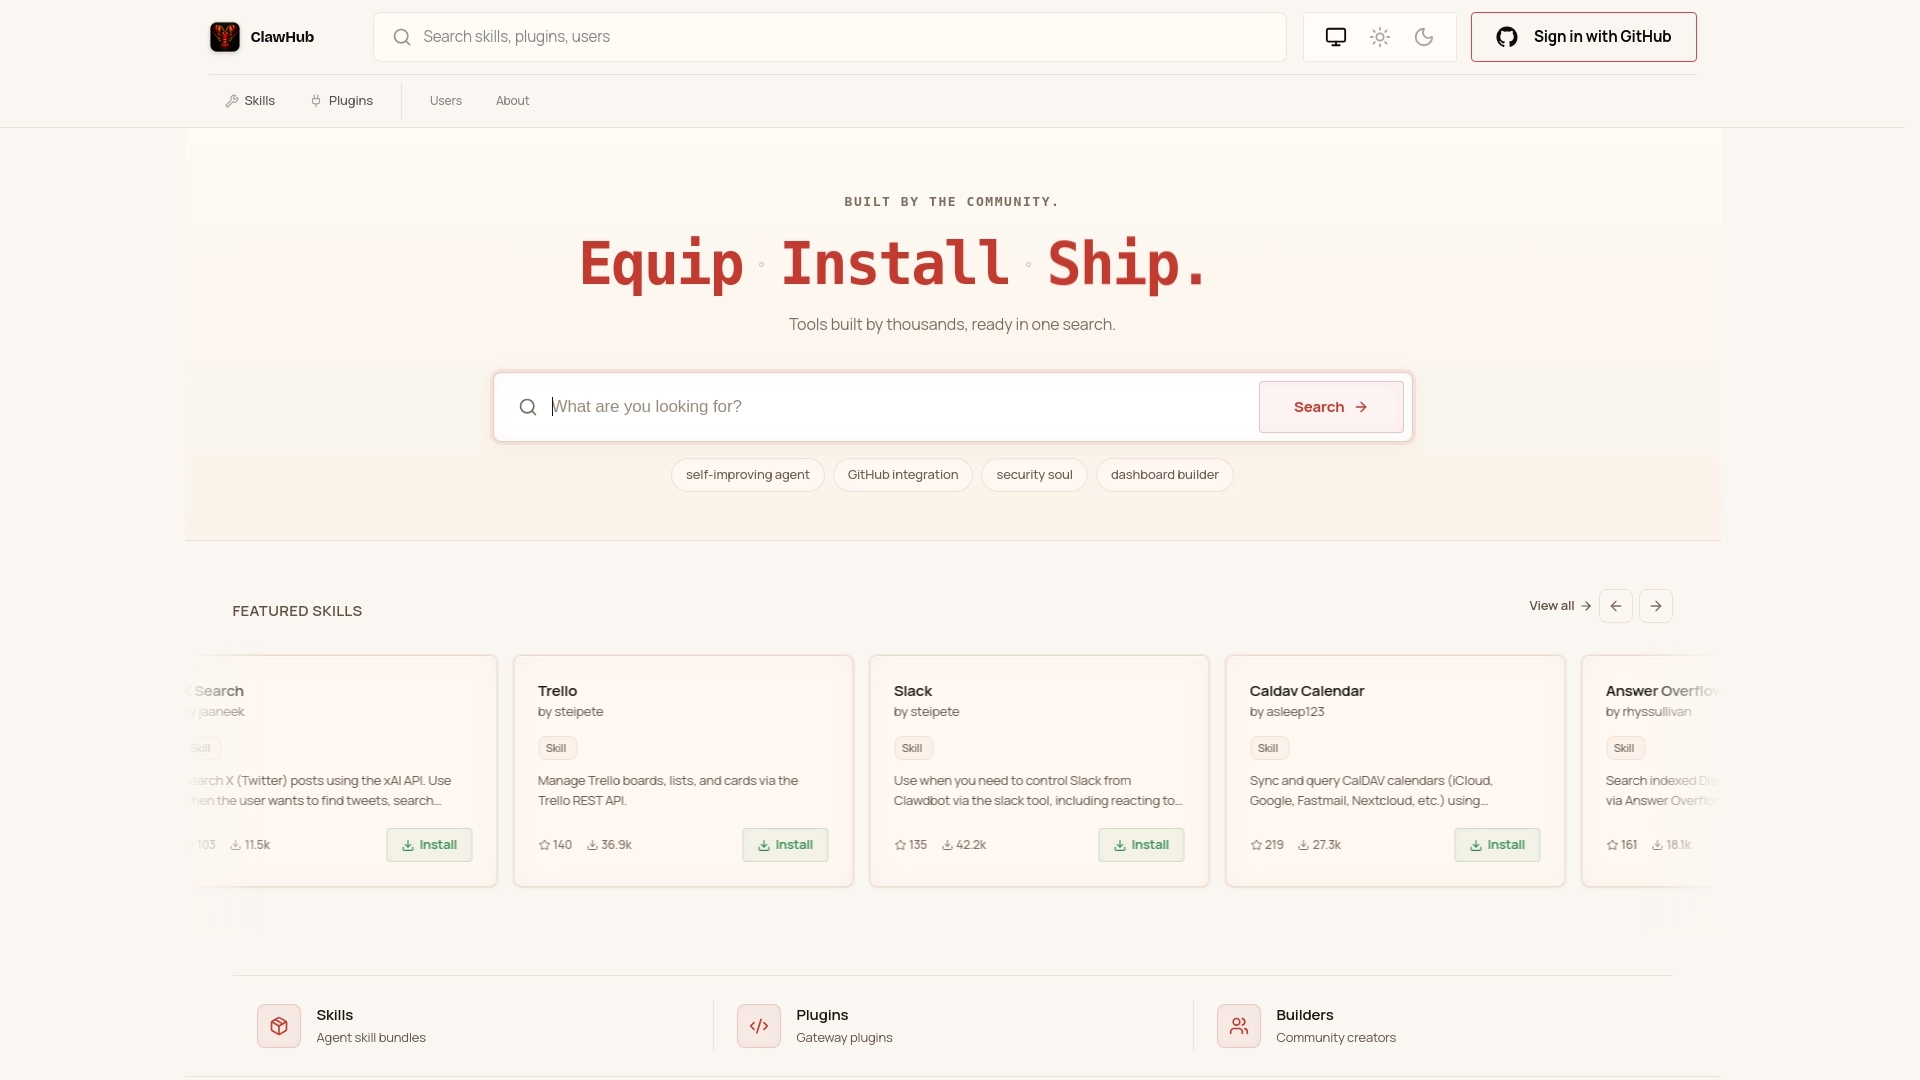Screen dimensions: 1920x1080
Task: Select the 'security soul' suggestion chip
Action: (1034, 475)
